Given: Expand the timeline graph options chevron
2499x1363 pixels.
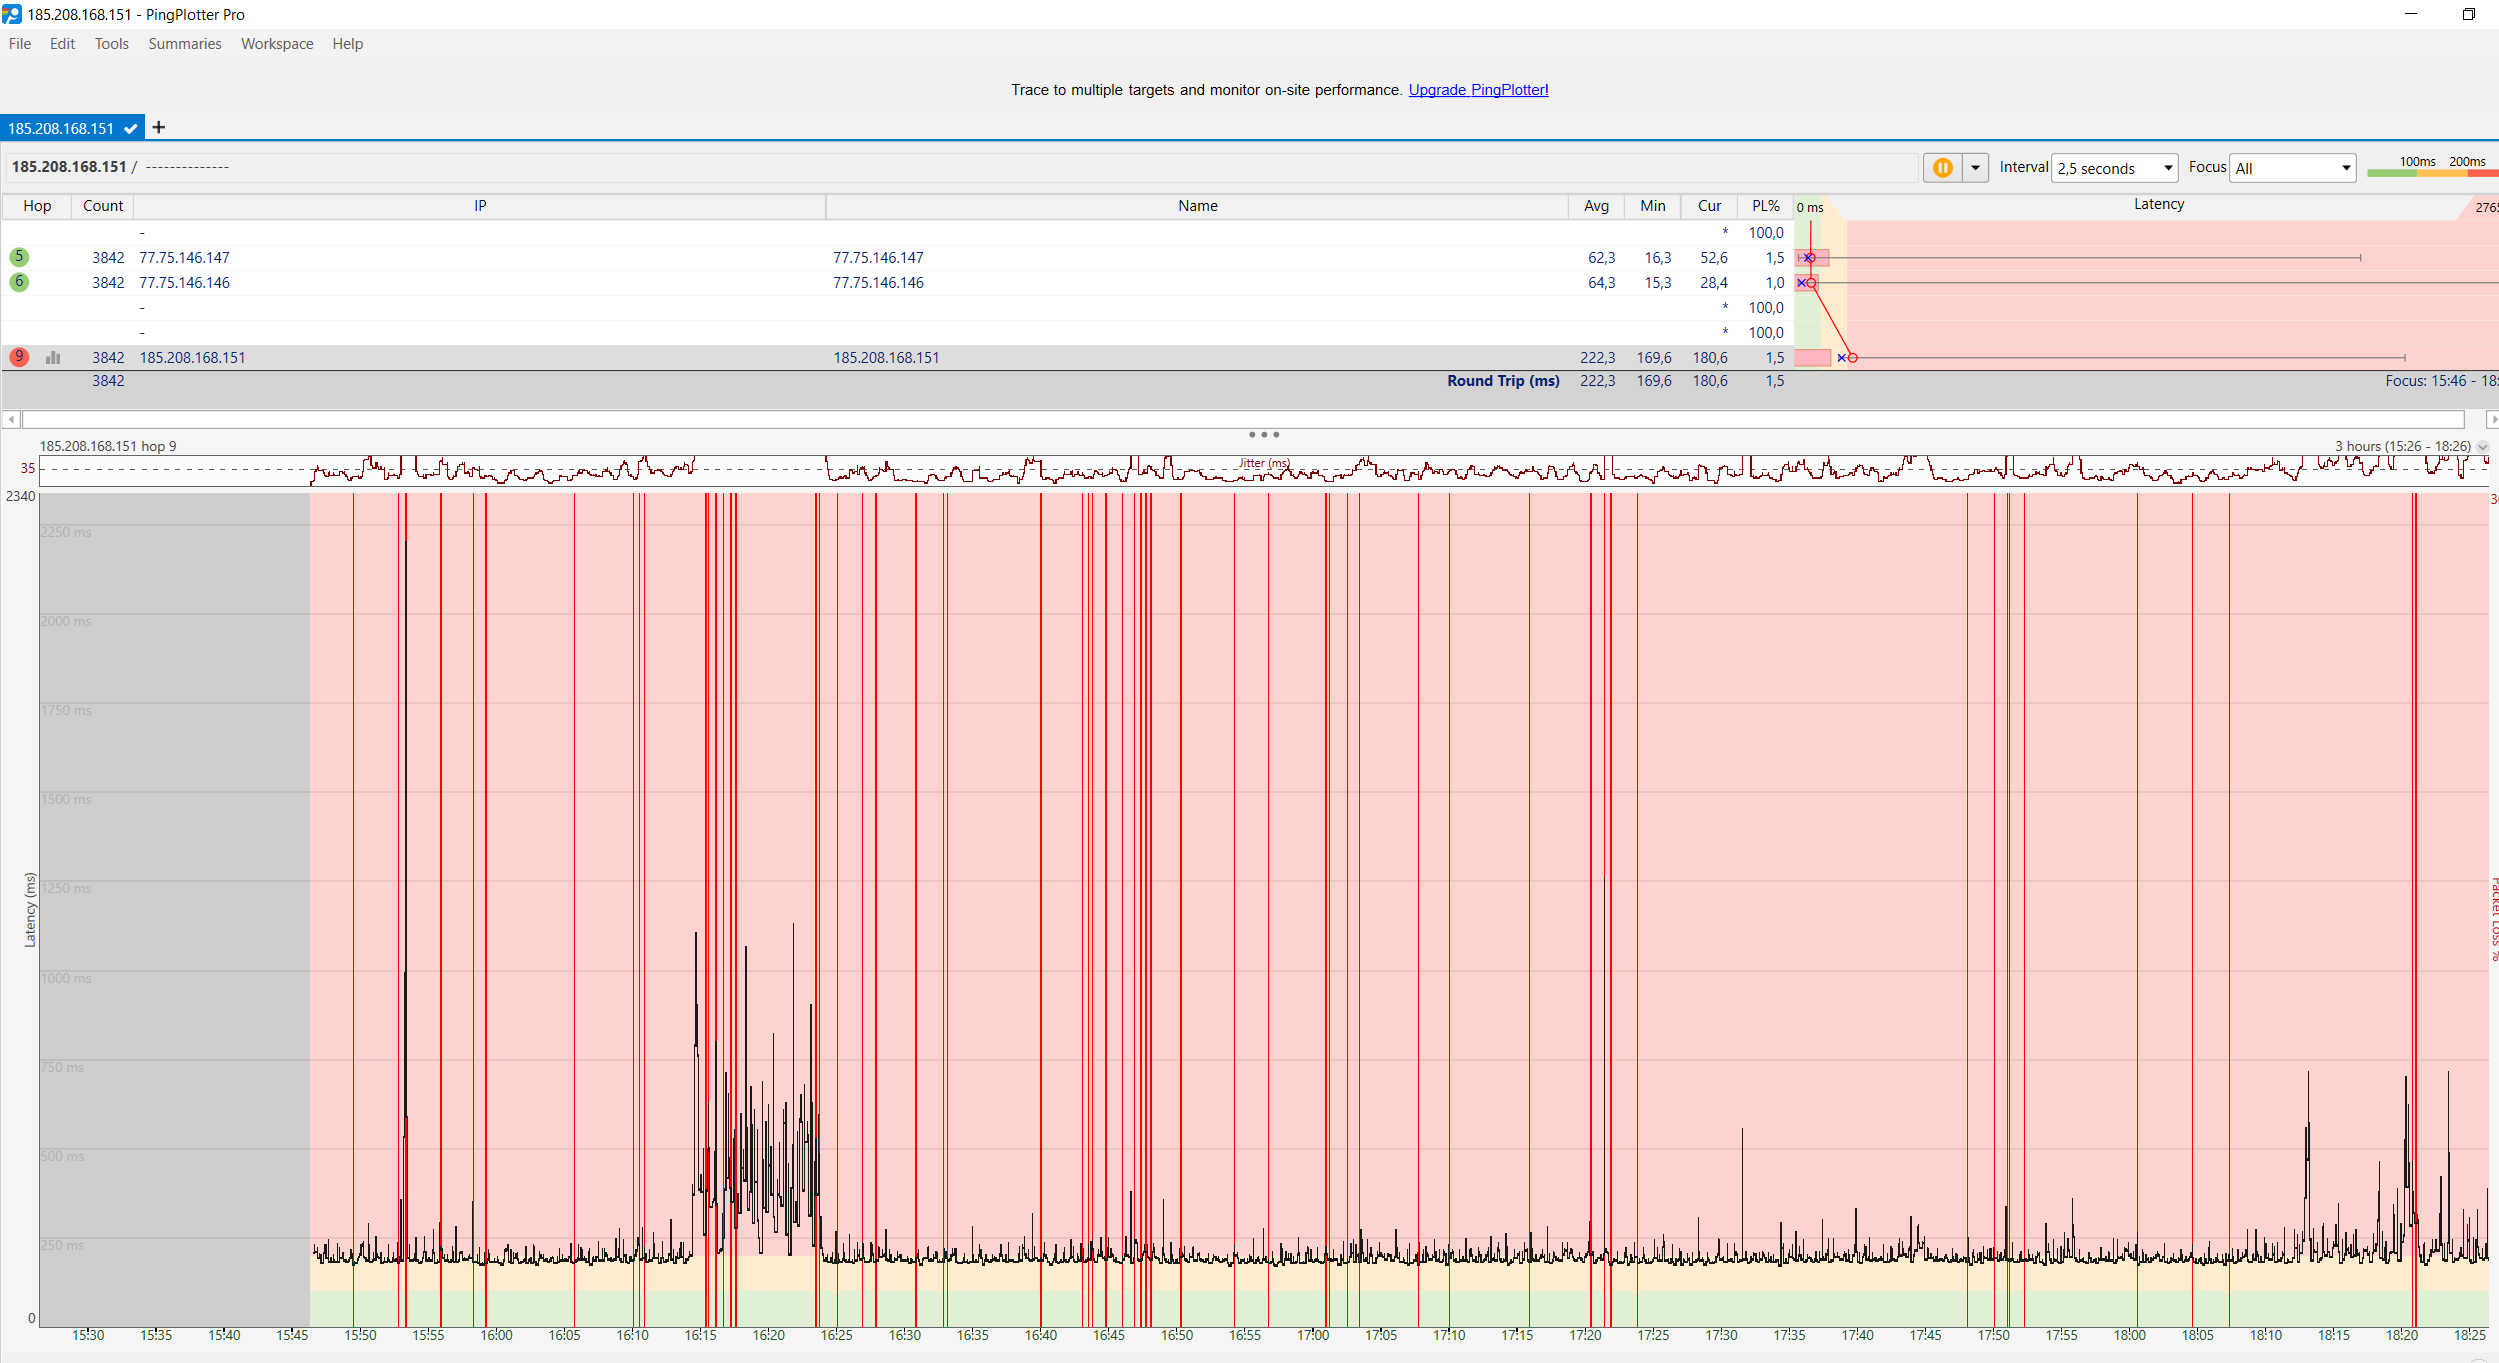Looking at the screenshot, I should click(x=2482, y=447).
